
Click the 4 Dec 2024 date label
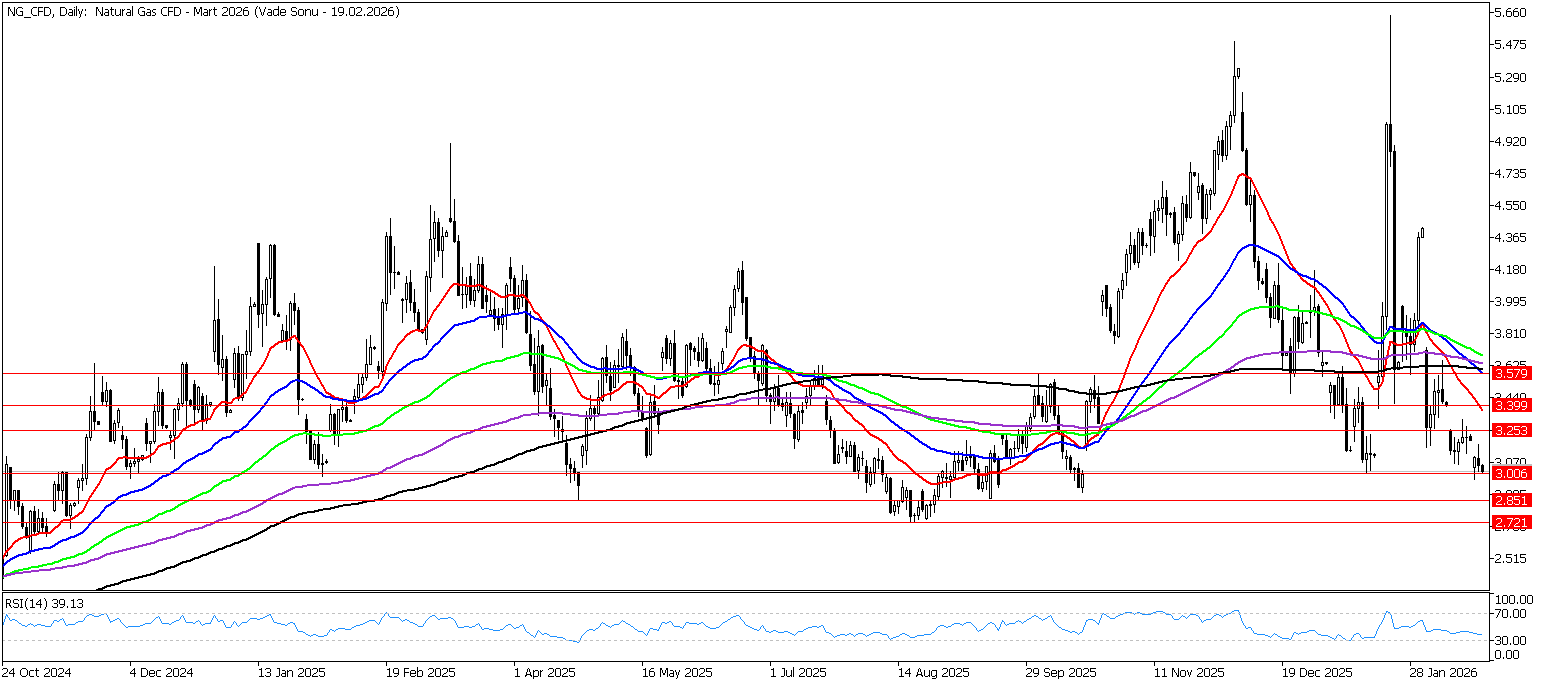click(x=163, y=673)
